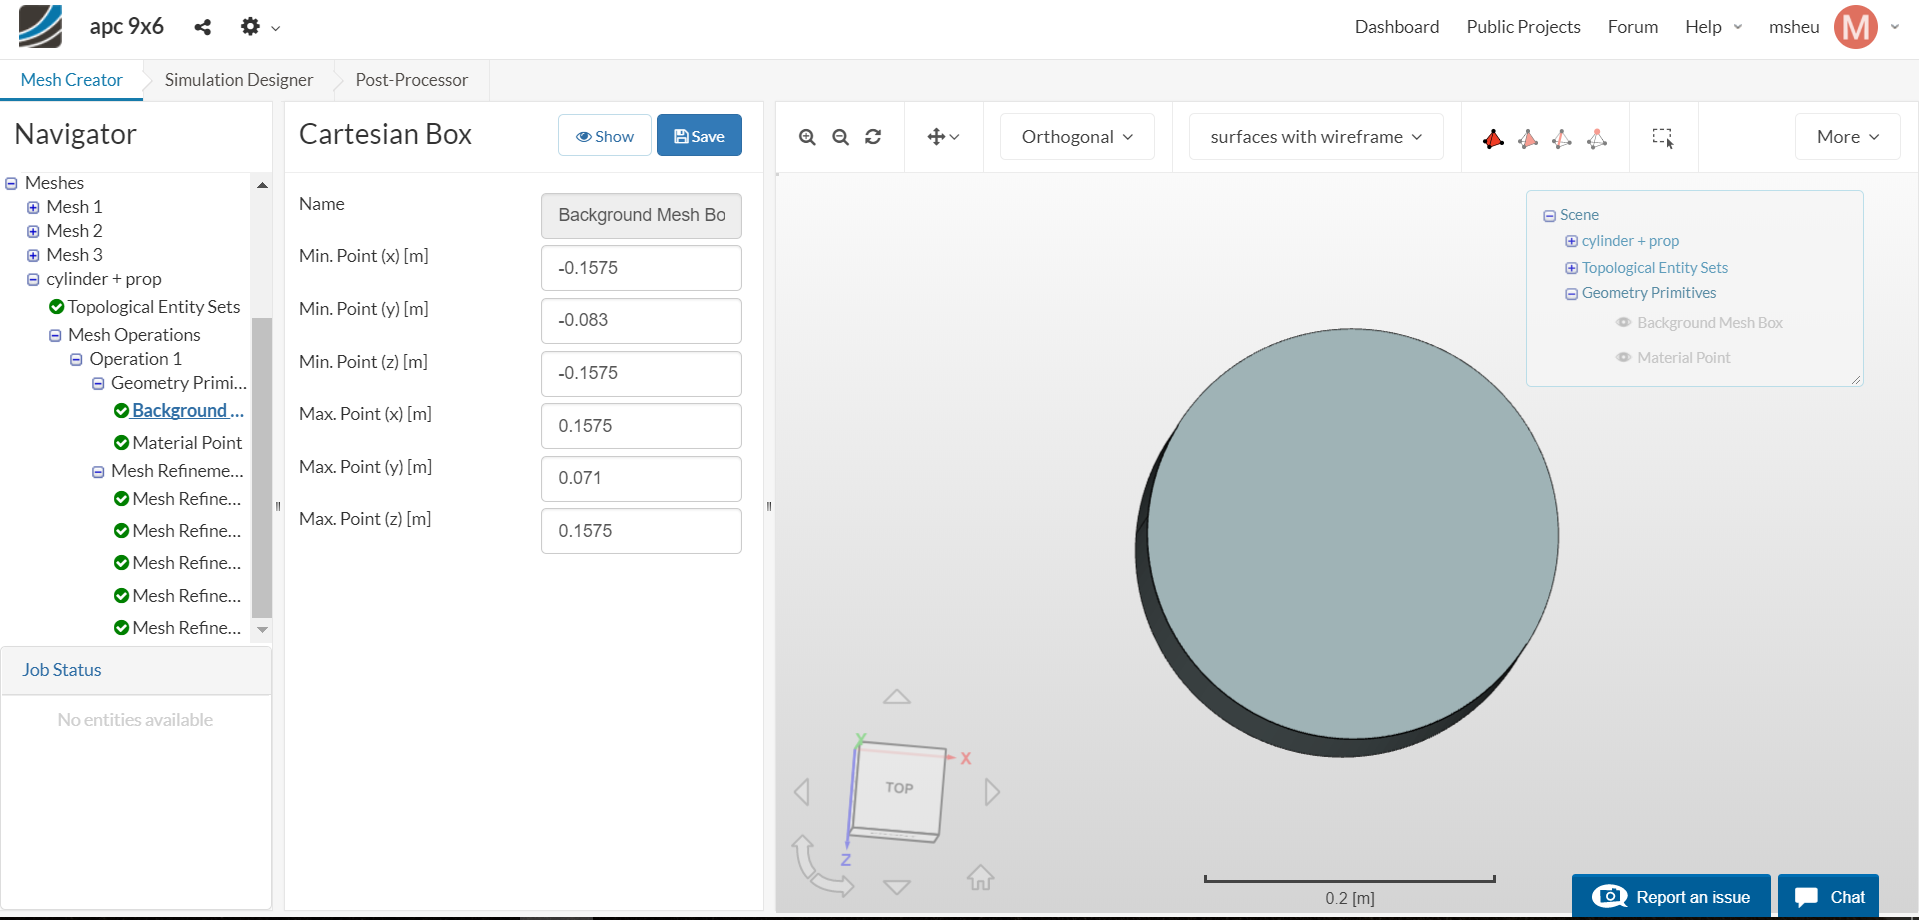Click the rotate-right arrow beside orientation cube
The width and height of the screenshot is (1919, 920).
pyautogui.click(x=992, y=792)
